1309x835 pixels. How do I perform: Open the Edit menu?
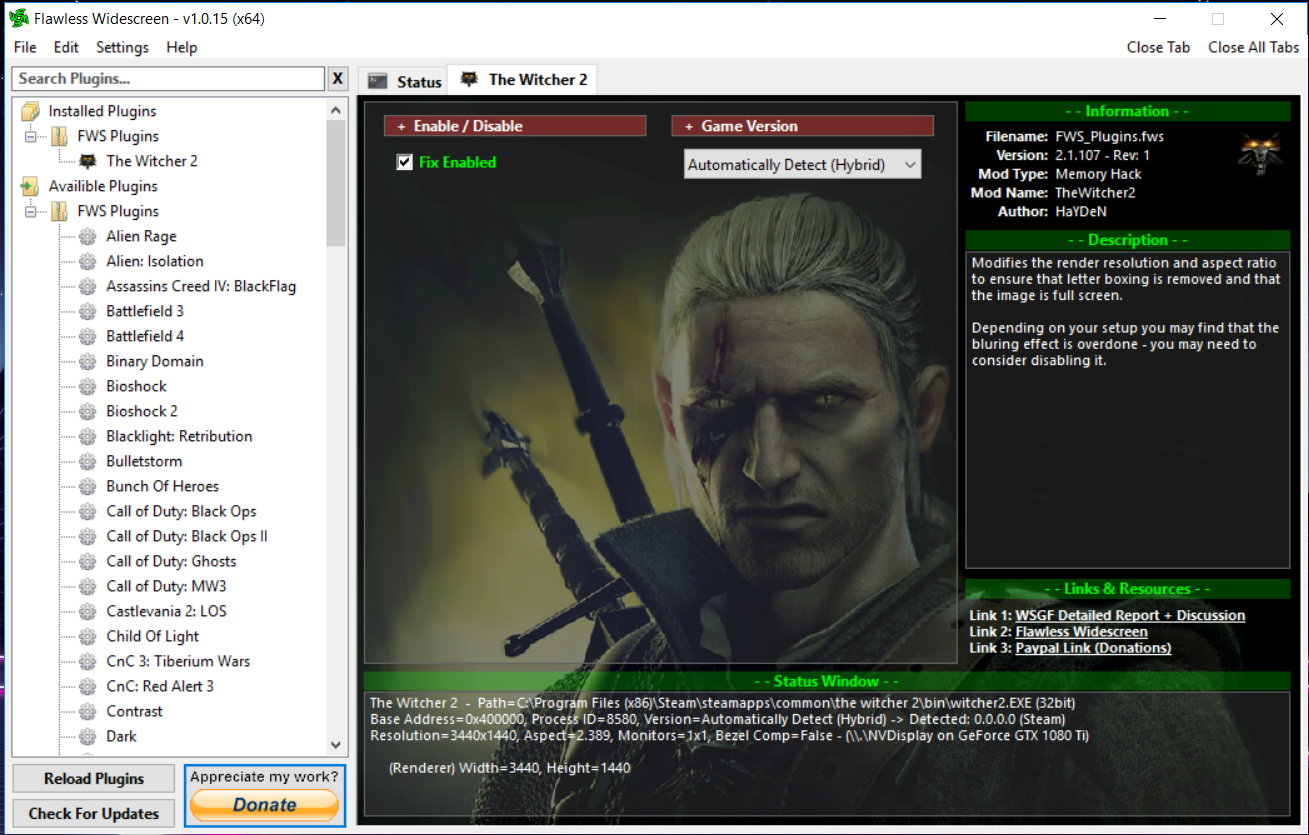click(x=66, y=47)
